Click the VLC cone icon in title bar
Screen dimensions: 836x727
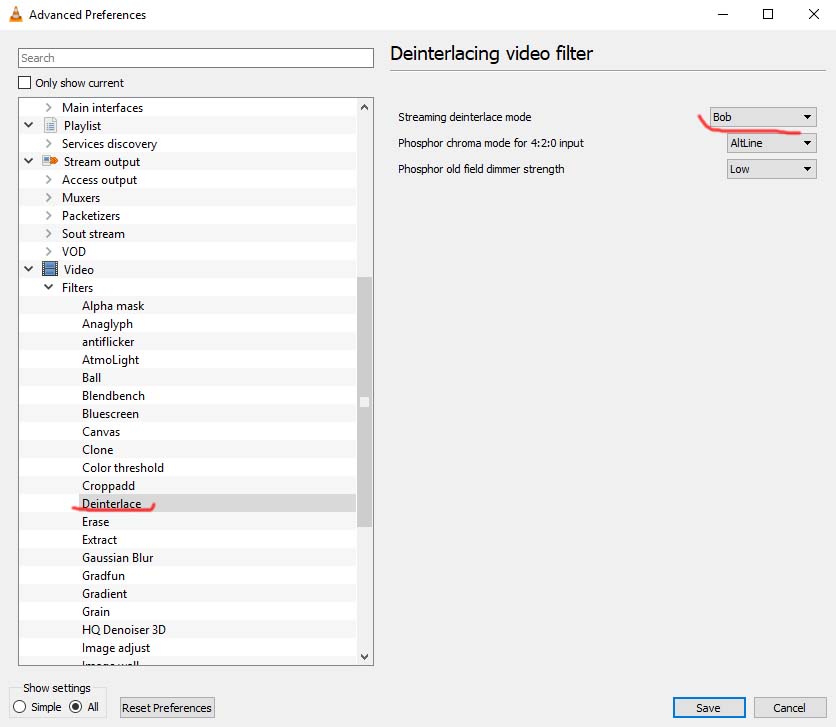coord(16,14)
